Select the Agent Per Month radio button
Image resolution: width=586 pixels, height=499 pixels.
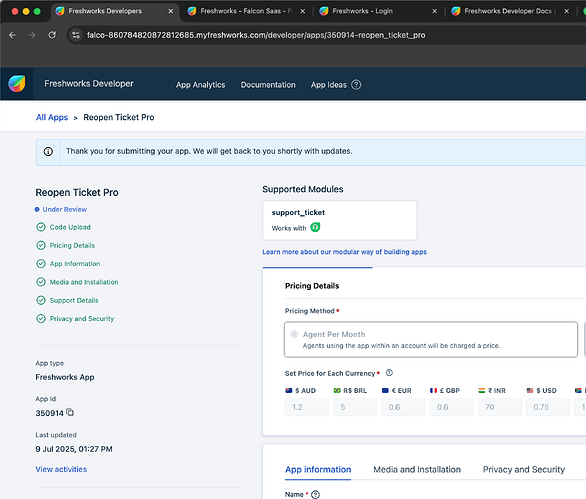tap(294, 334)
